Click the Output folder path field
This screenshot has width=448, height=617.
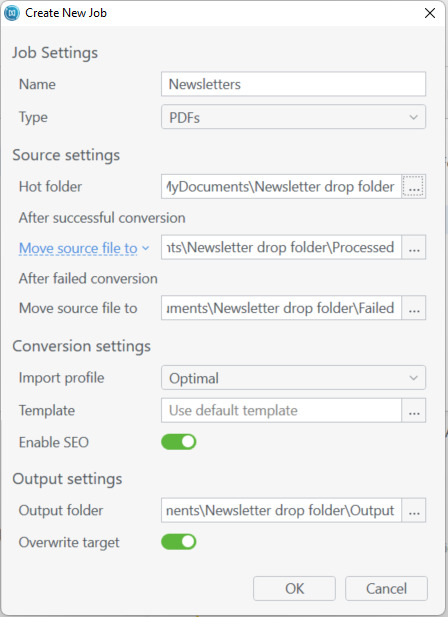tap(281, 510)
